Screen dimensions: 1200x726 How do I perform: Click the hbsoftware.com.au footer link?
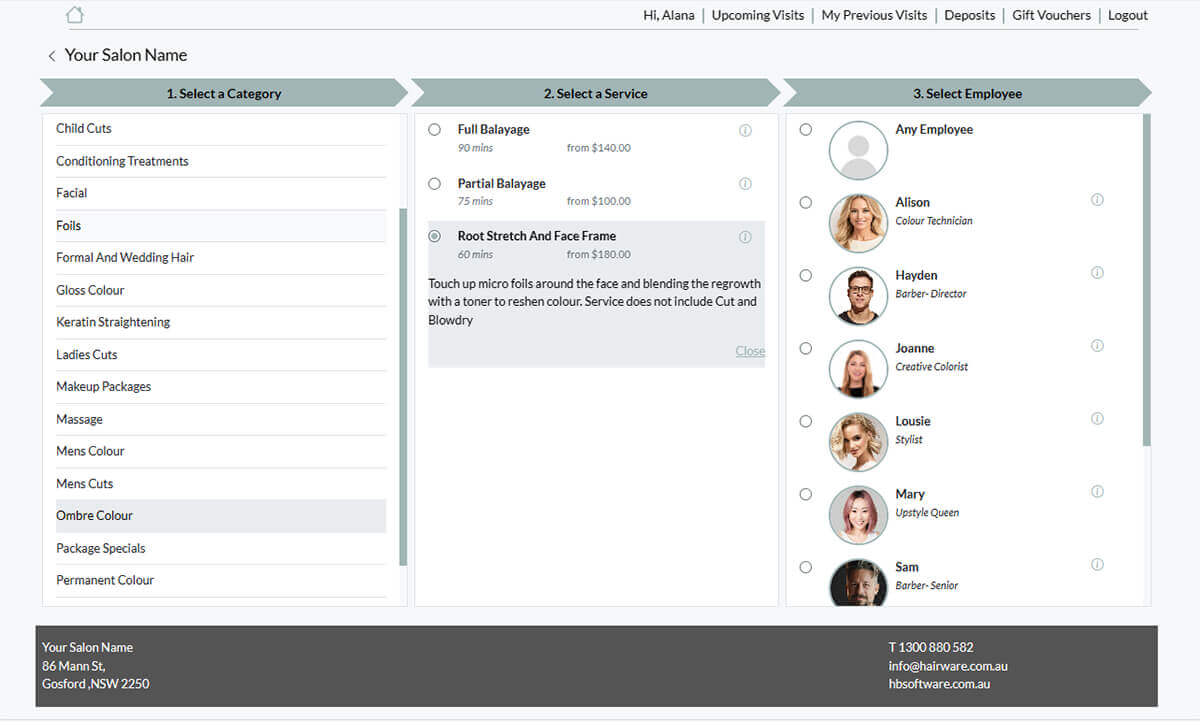939,684
